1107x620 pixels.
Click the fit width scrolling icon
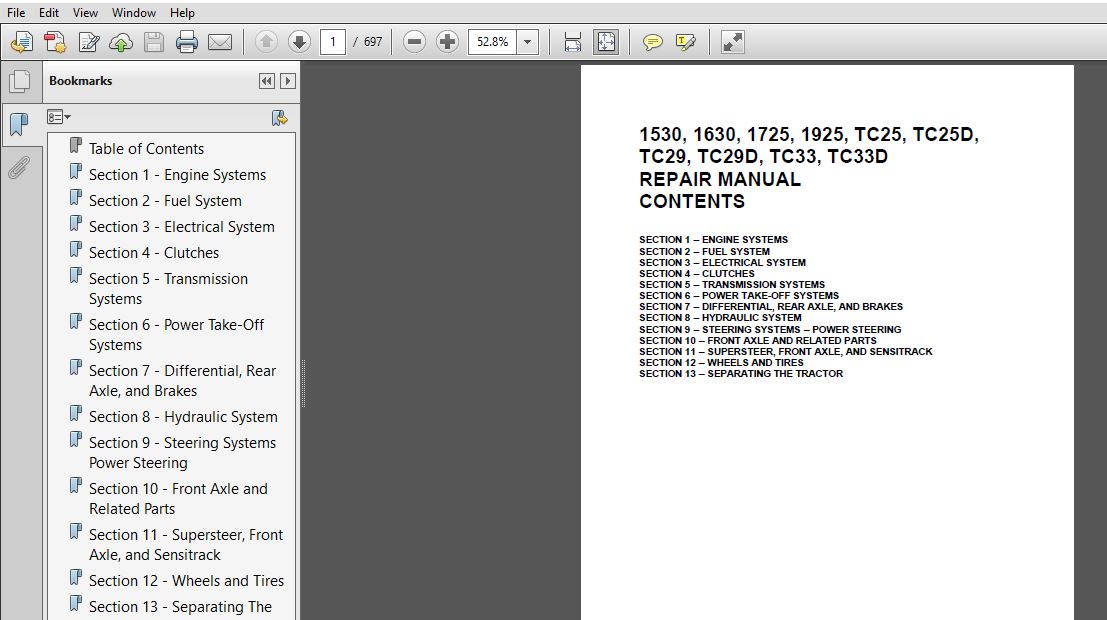tap(573, 42)
